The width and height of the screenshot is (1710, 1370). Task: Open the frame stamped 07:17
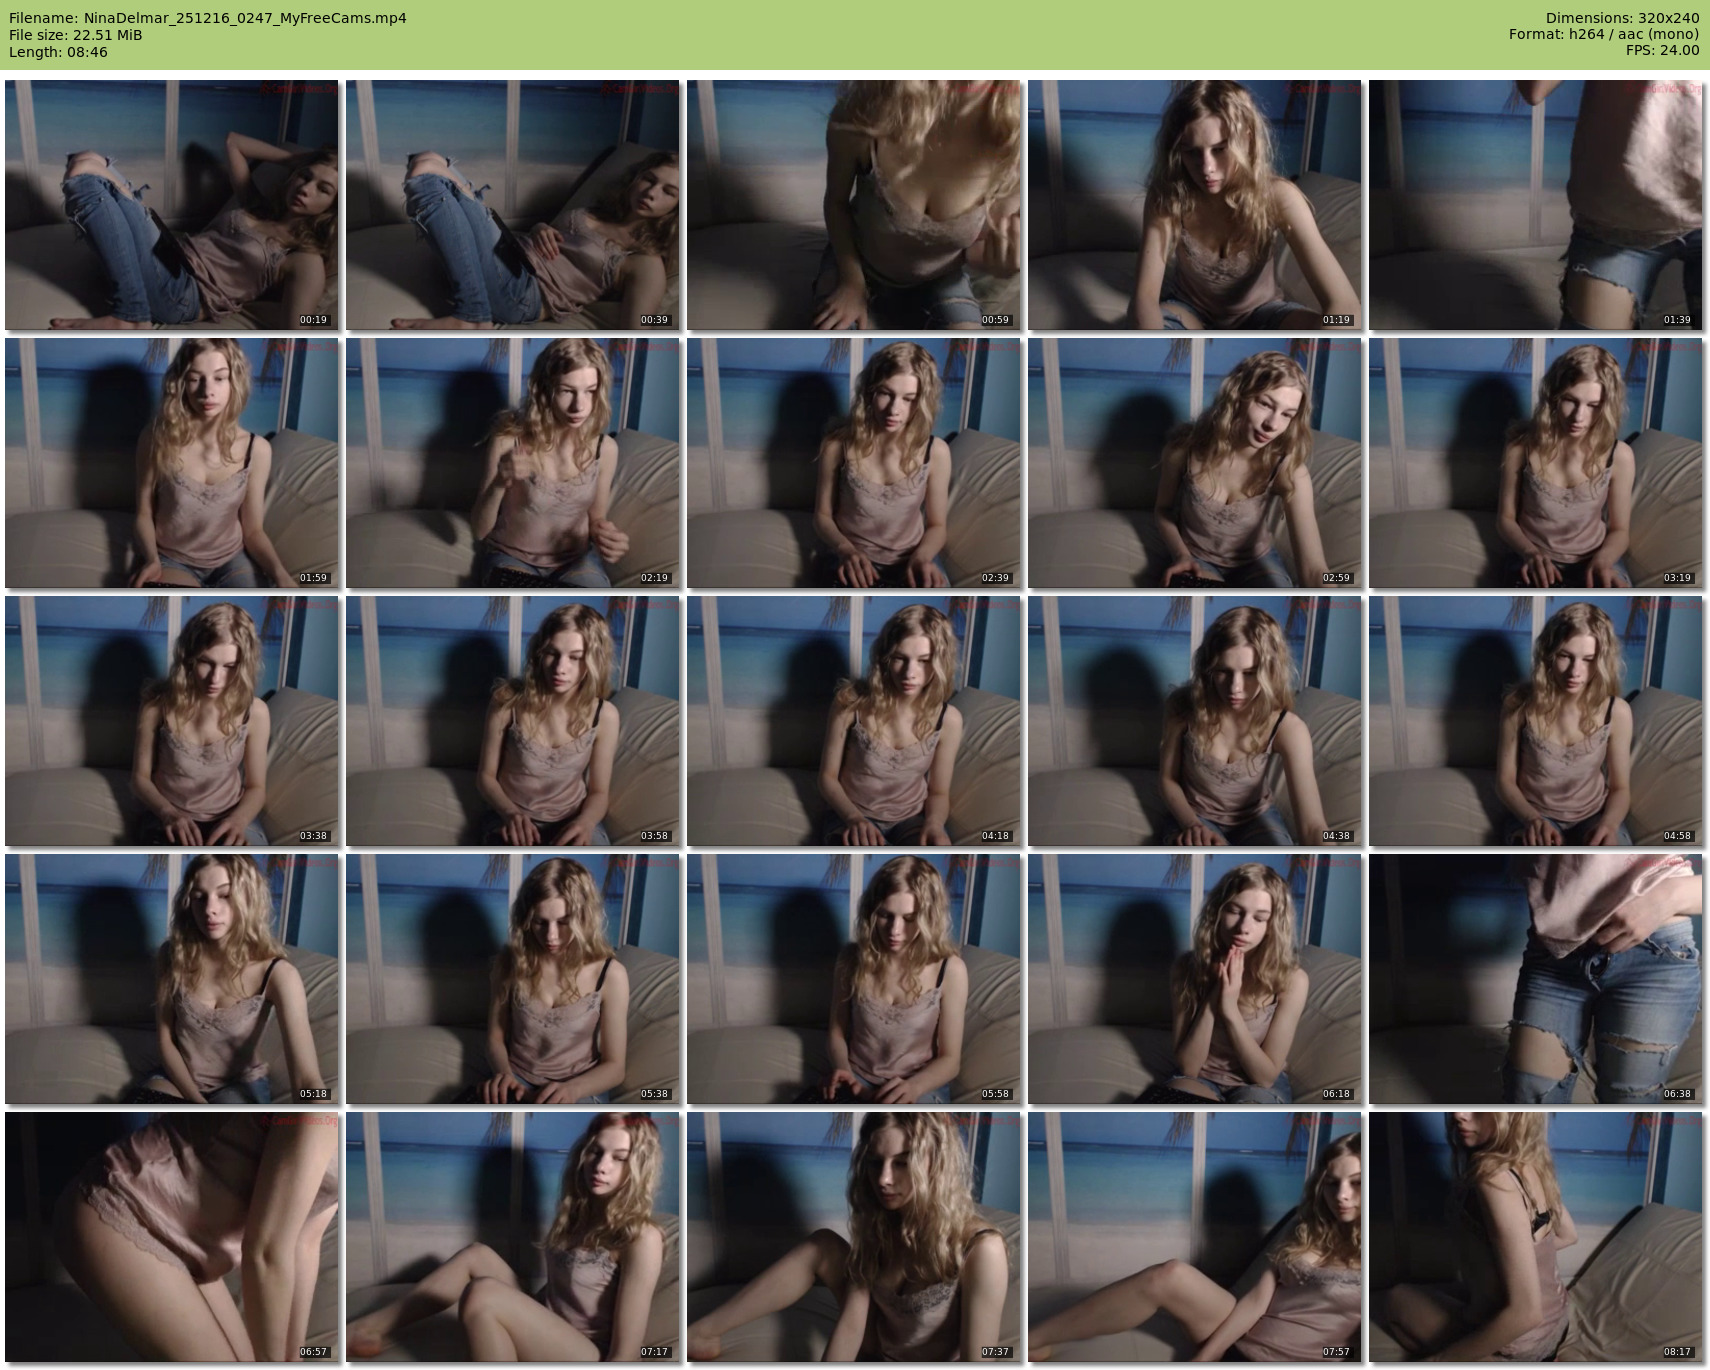click(x=513, y=1237)
